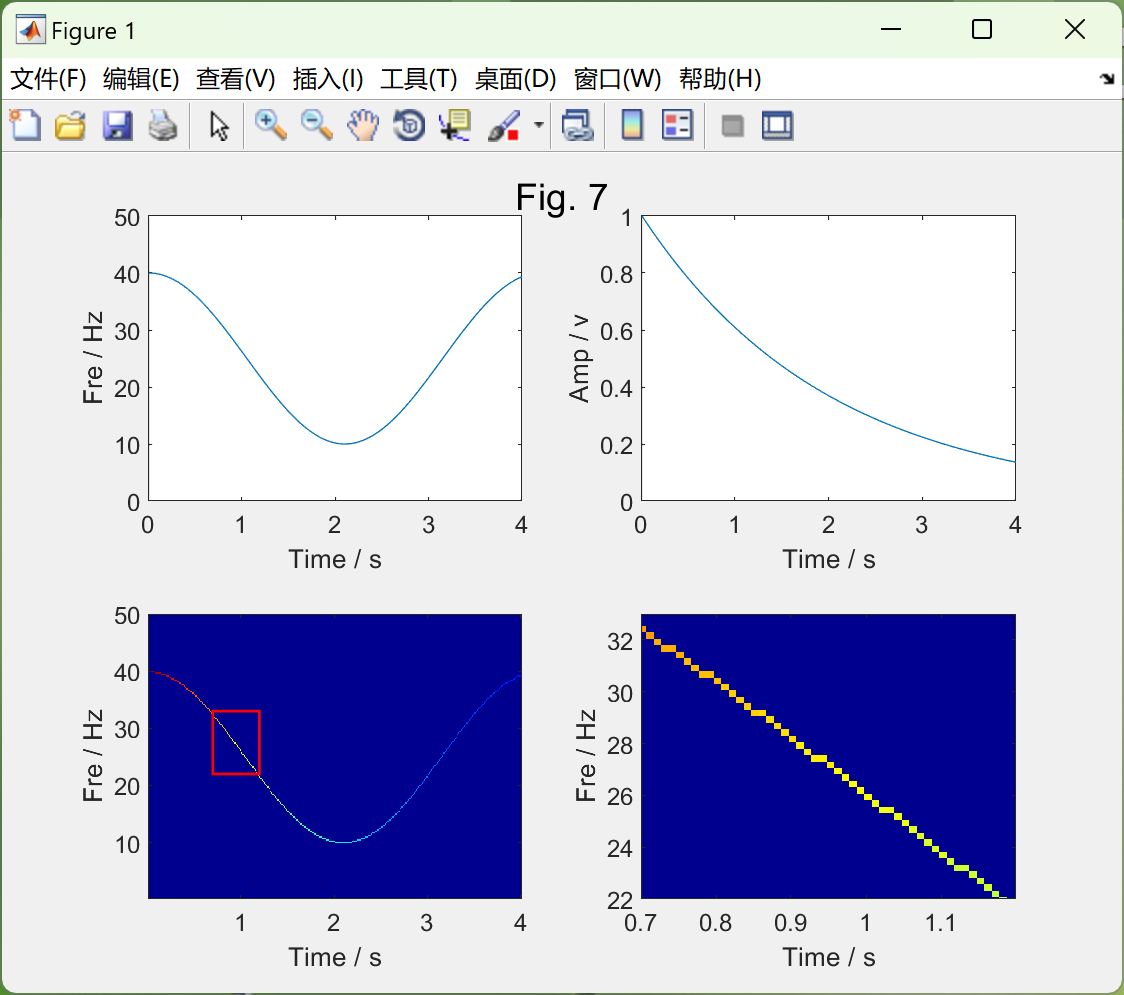Maximize the Figure 1 window
This screenshot has width=1124, height=995.
point(982,29)
